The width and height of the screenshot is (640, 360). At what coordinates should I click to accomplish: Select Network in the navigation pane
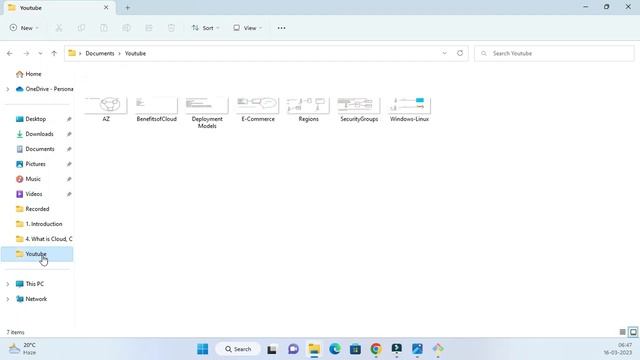click(37, 299)
